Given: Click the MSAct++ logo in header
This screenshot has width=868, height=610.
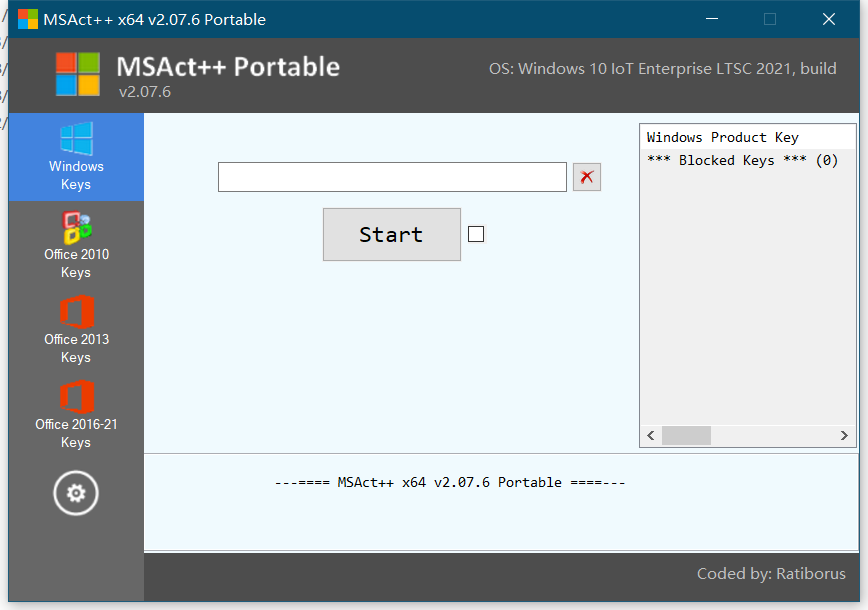Looking at the screenshot, I should click(x=78, y=74).
